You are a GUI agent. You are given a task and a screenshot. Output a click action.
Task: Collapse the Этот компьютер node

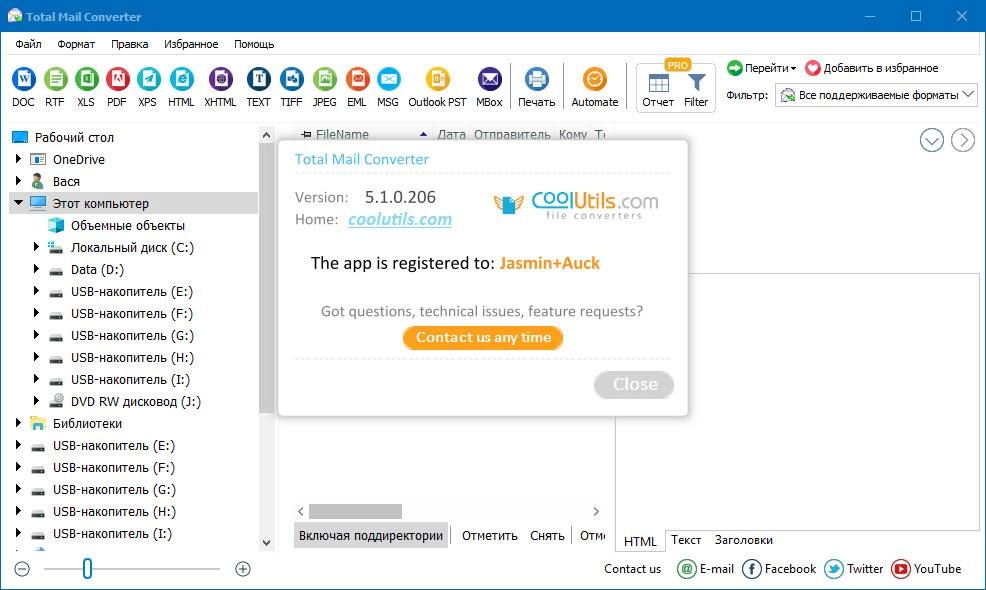[18, 203]
